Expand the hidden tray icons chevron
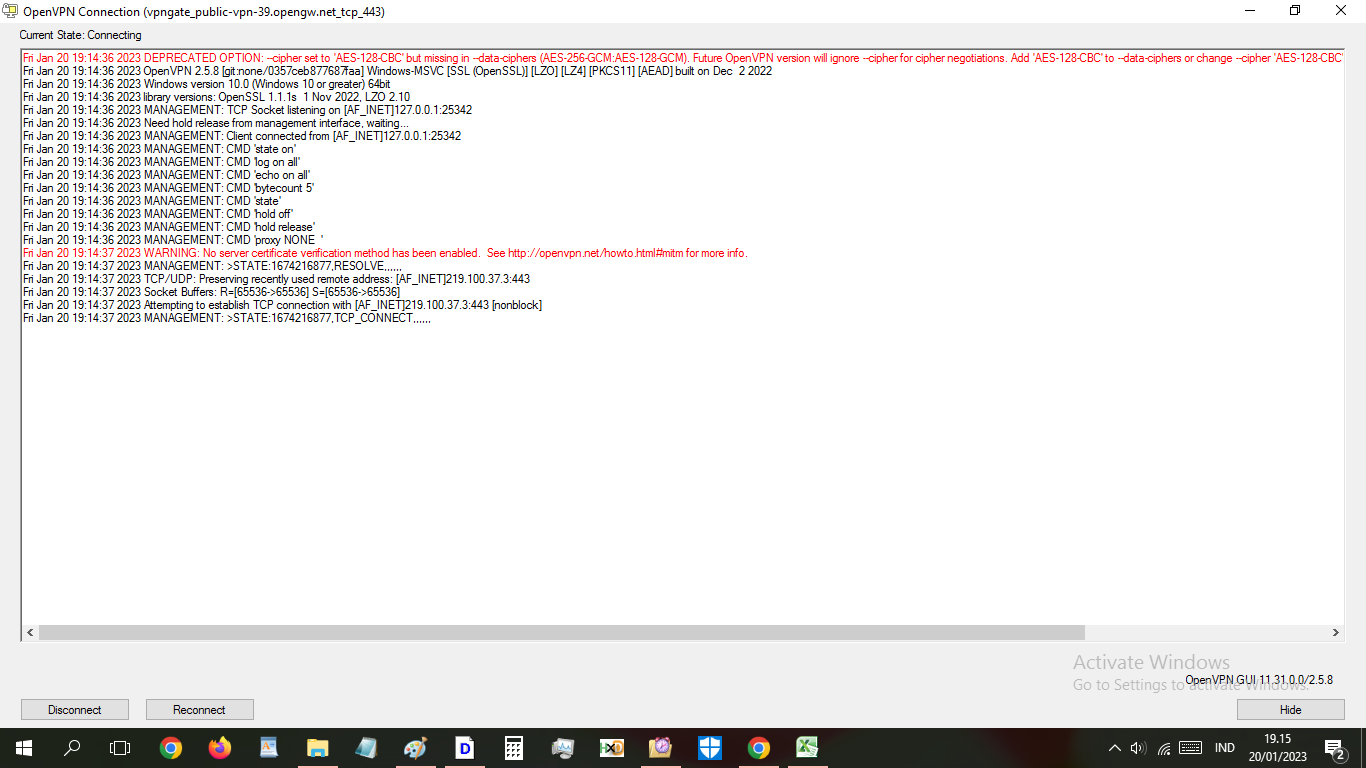The image size is (1366, 768). point(1113,747)
